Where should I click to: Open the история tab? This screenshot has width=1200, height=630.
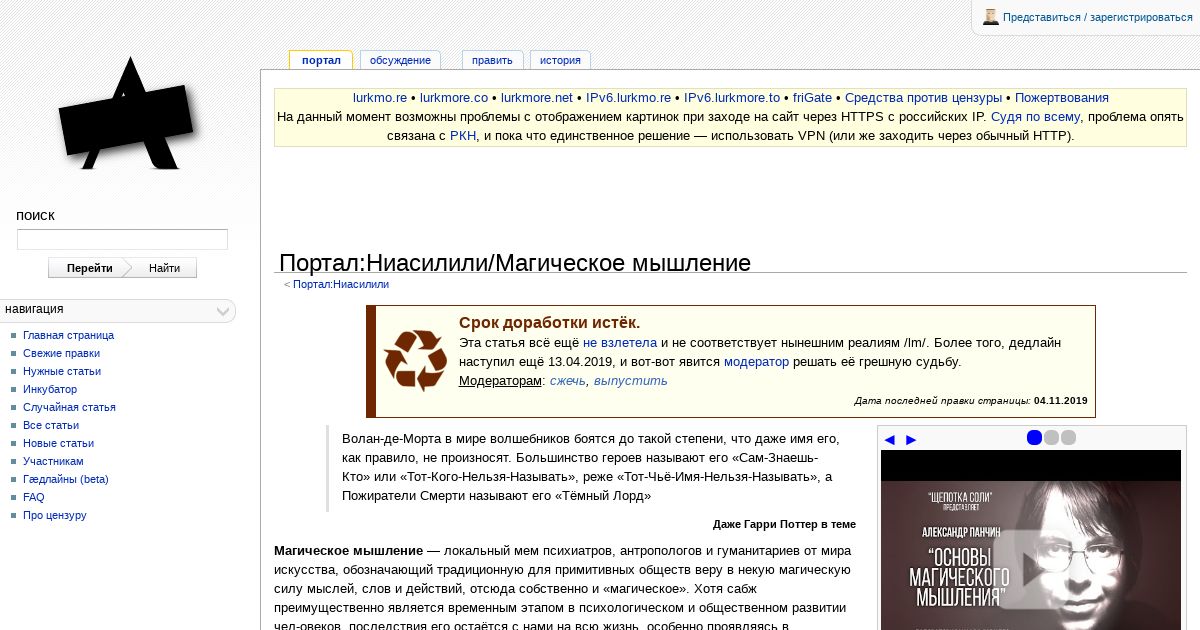coord(560,60)
